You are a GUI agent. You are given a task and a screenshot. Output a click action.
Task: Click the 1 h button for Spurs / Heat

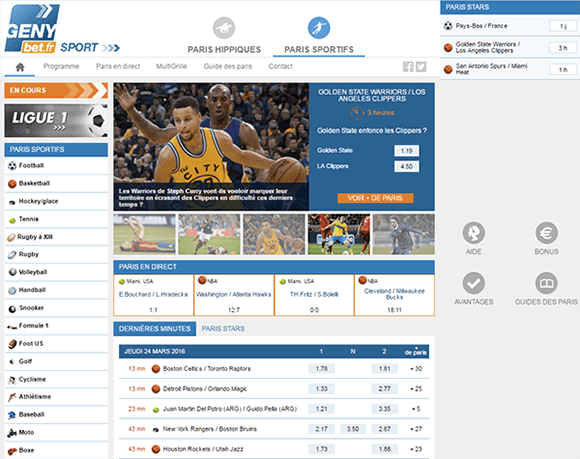click(563, 70)
